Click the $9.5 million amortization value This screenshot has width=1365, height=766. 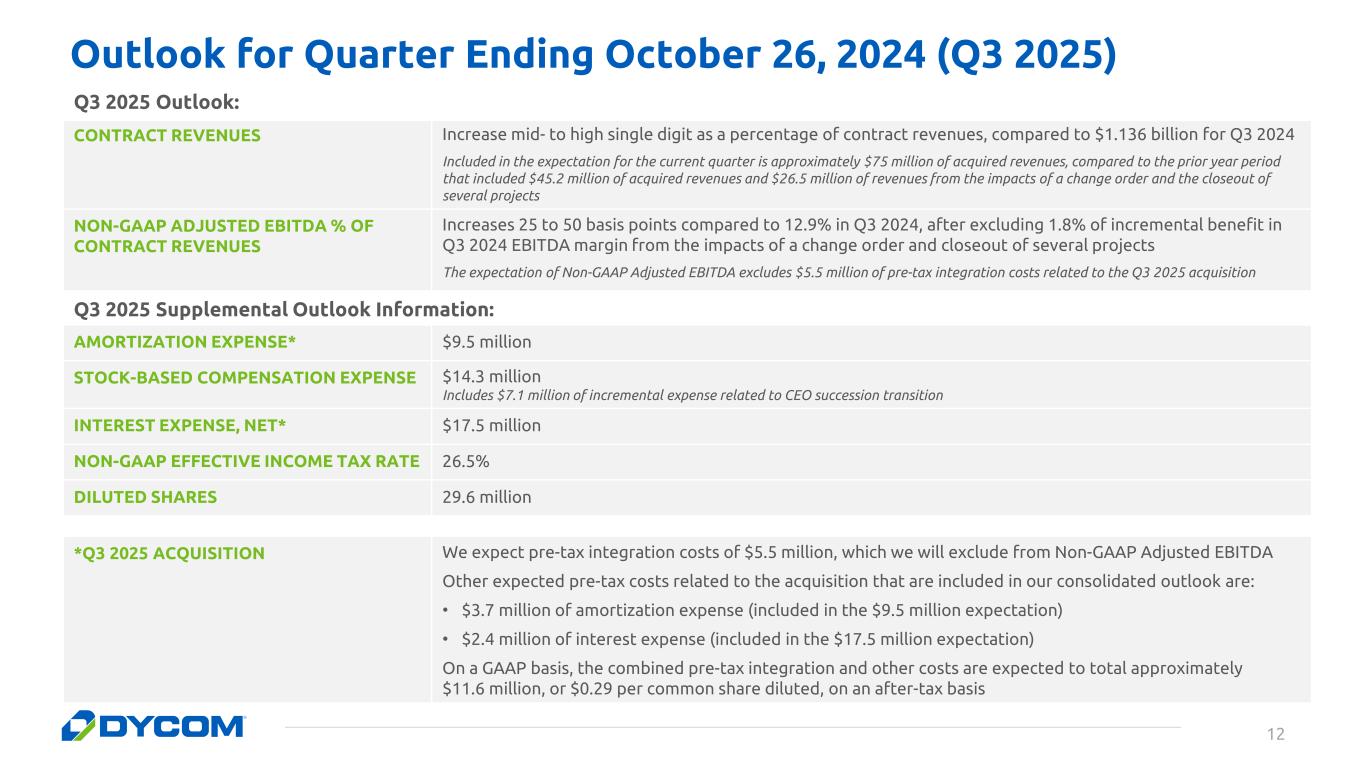tap(487, 342)
